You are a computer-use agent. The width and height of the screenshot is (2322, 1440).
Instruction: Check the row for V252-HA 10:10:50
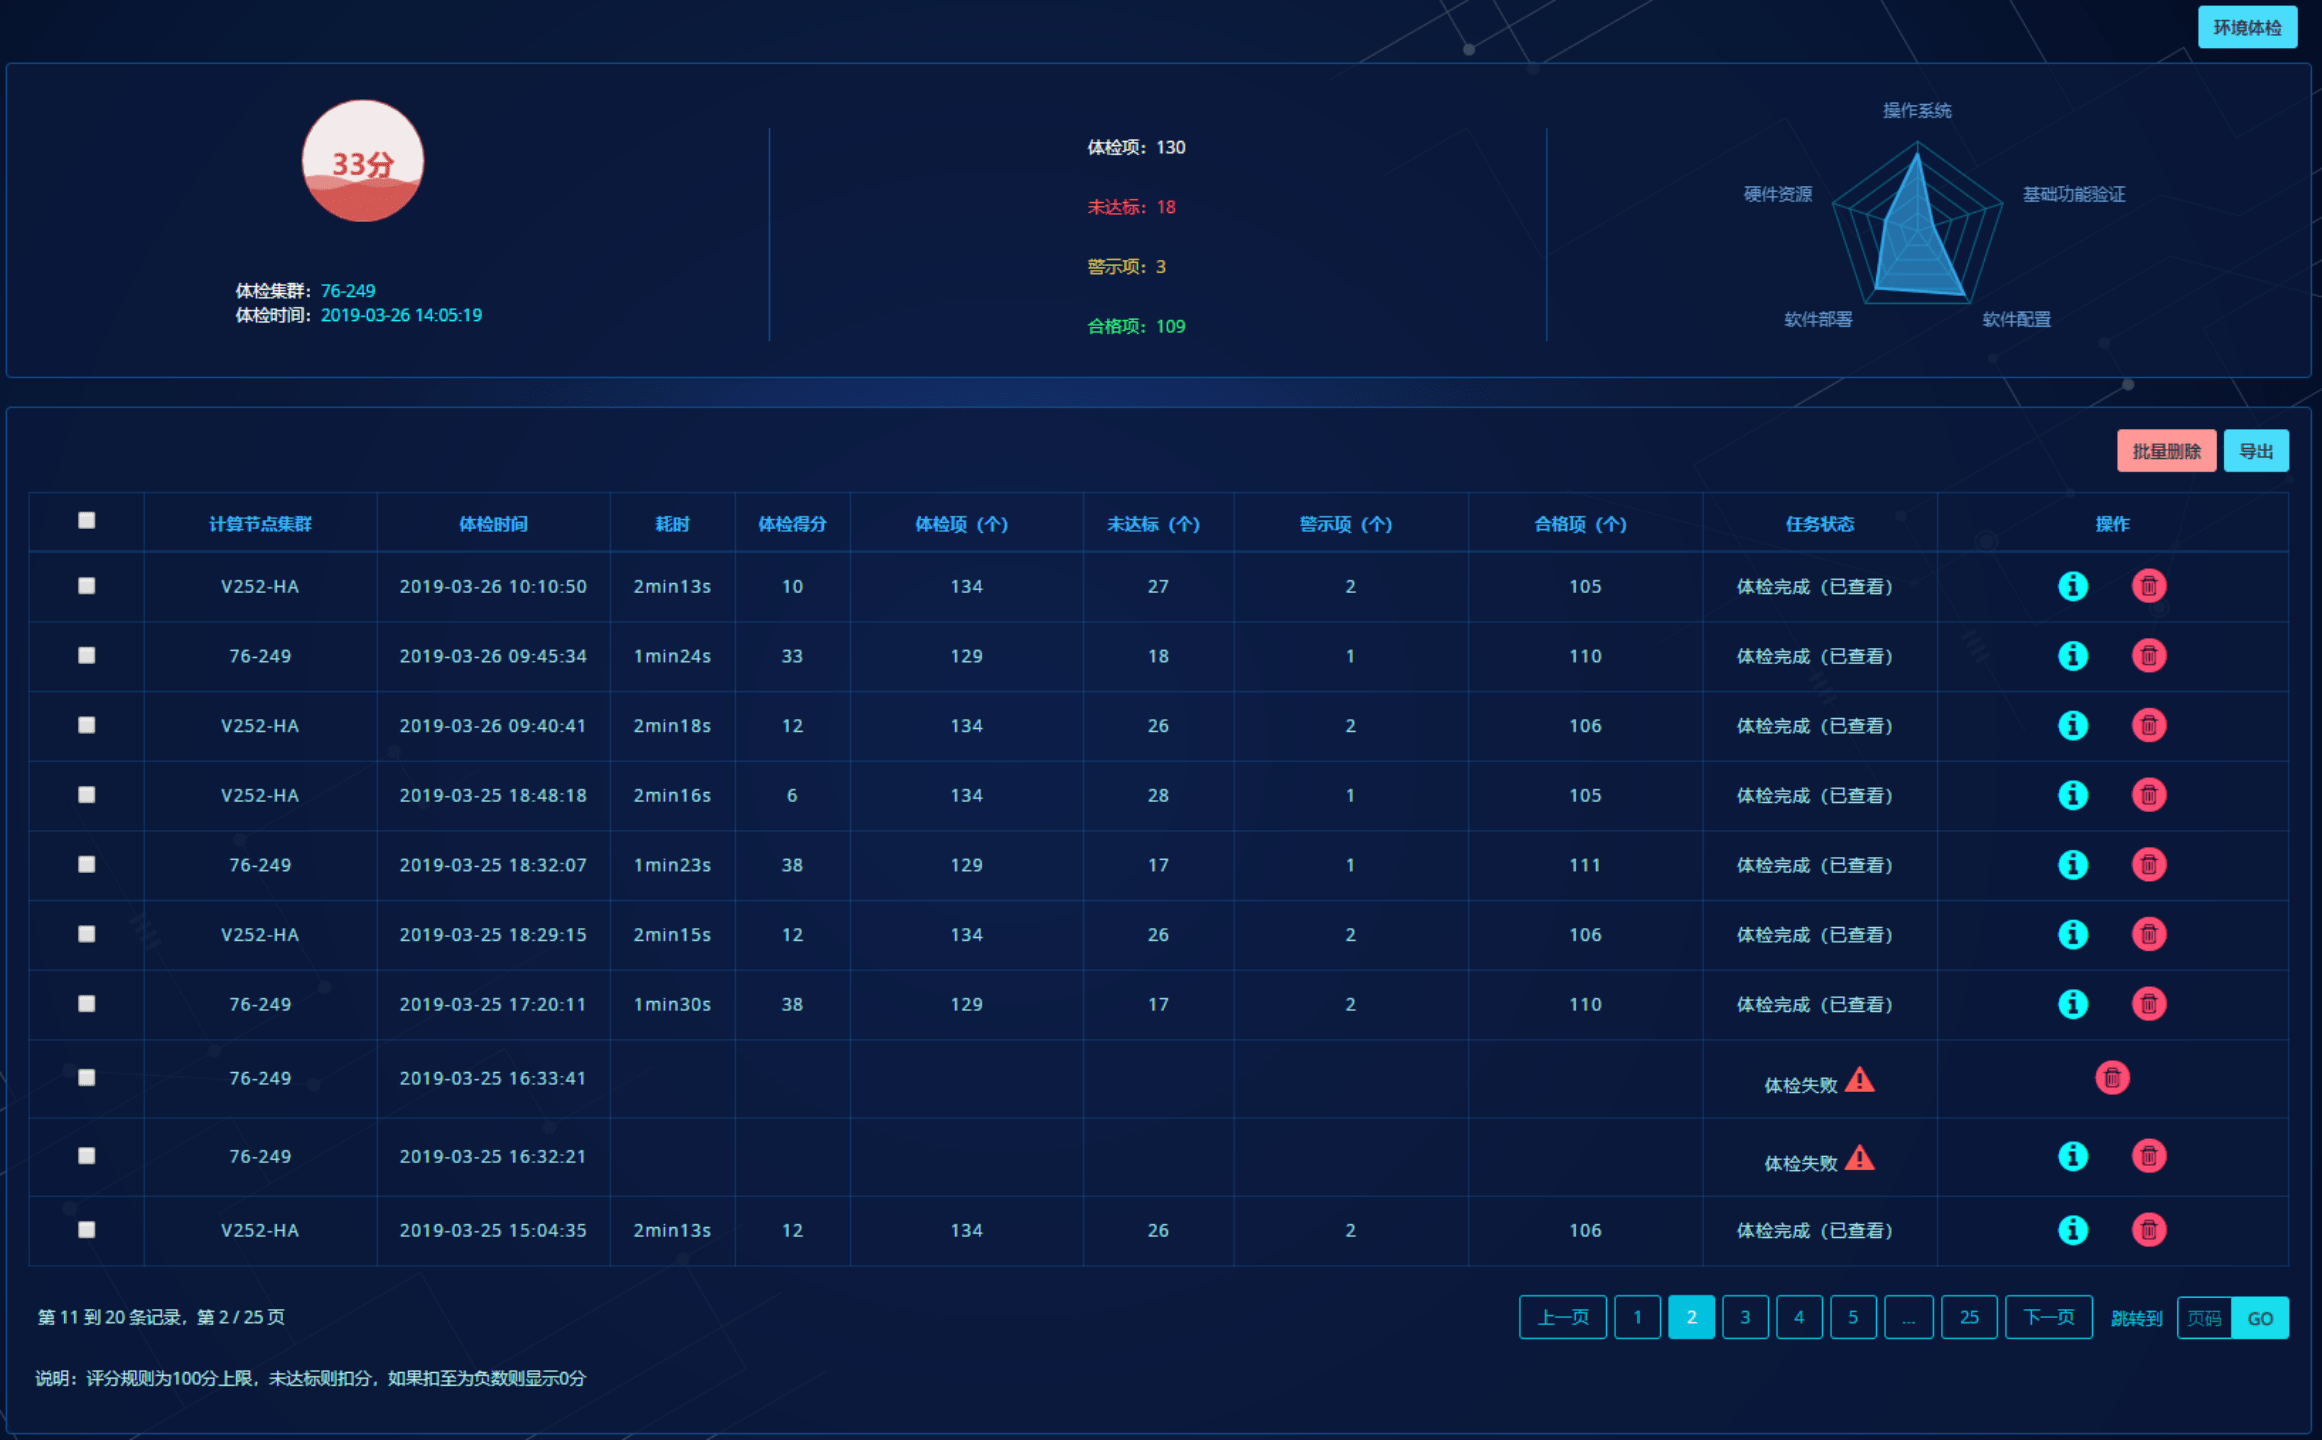[87, 586]
